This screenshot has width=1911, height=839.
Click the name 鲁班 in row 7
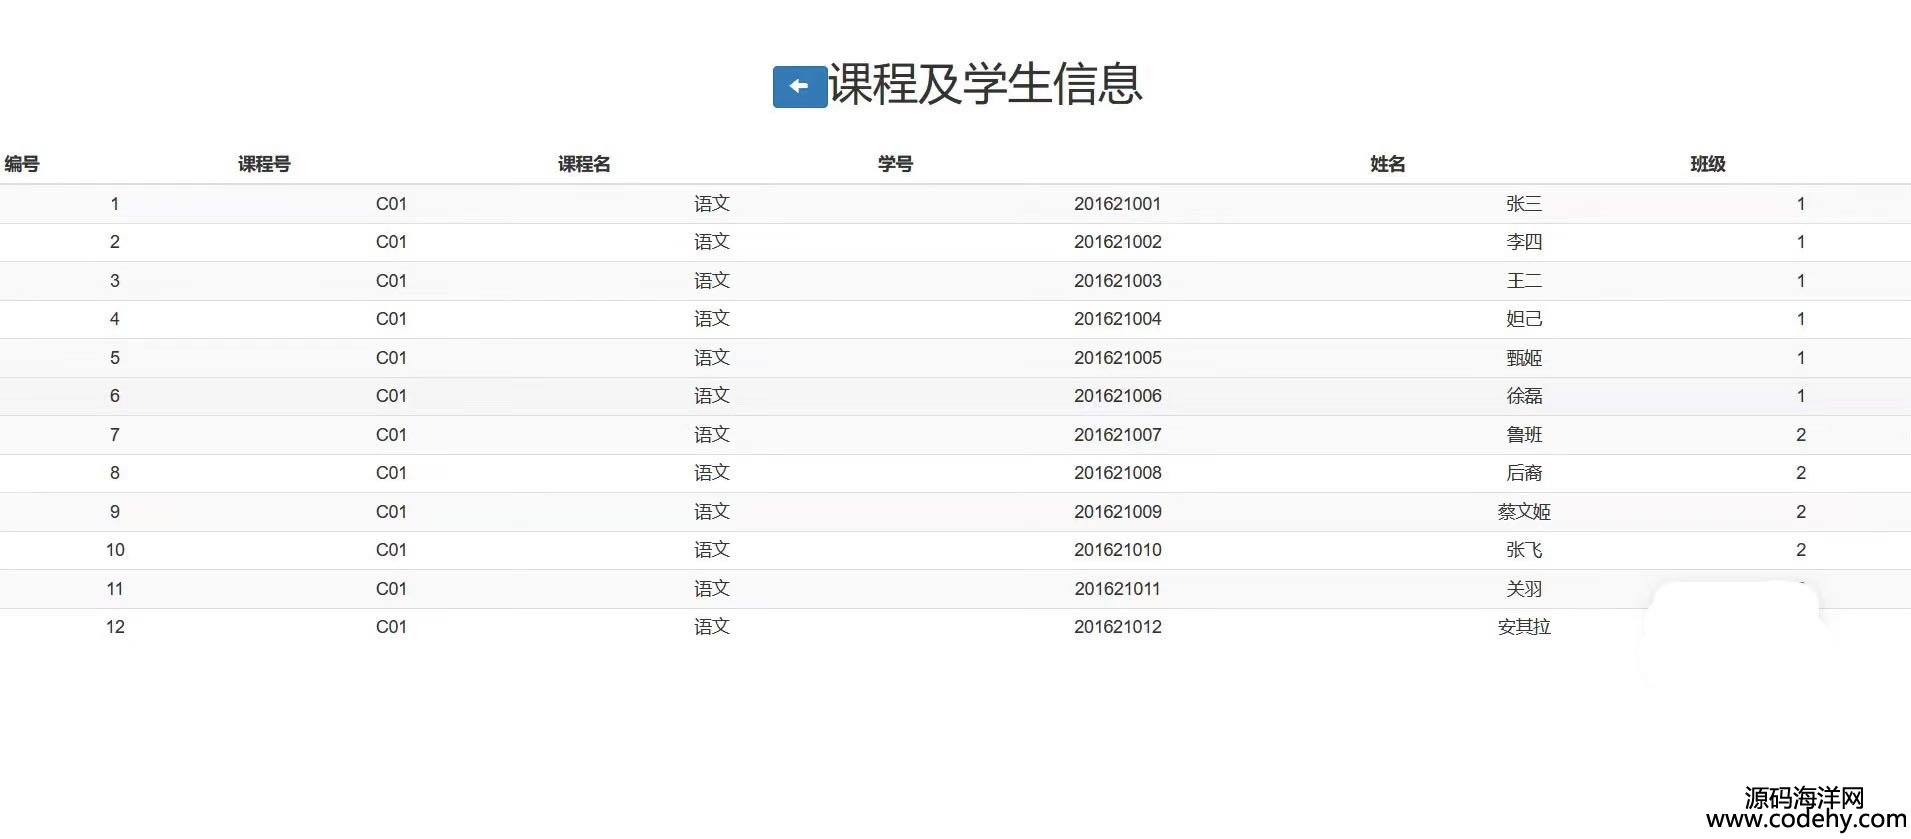1524,435
